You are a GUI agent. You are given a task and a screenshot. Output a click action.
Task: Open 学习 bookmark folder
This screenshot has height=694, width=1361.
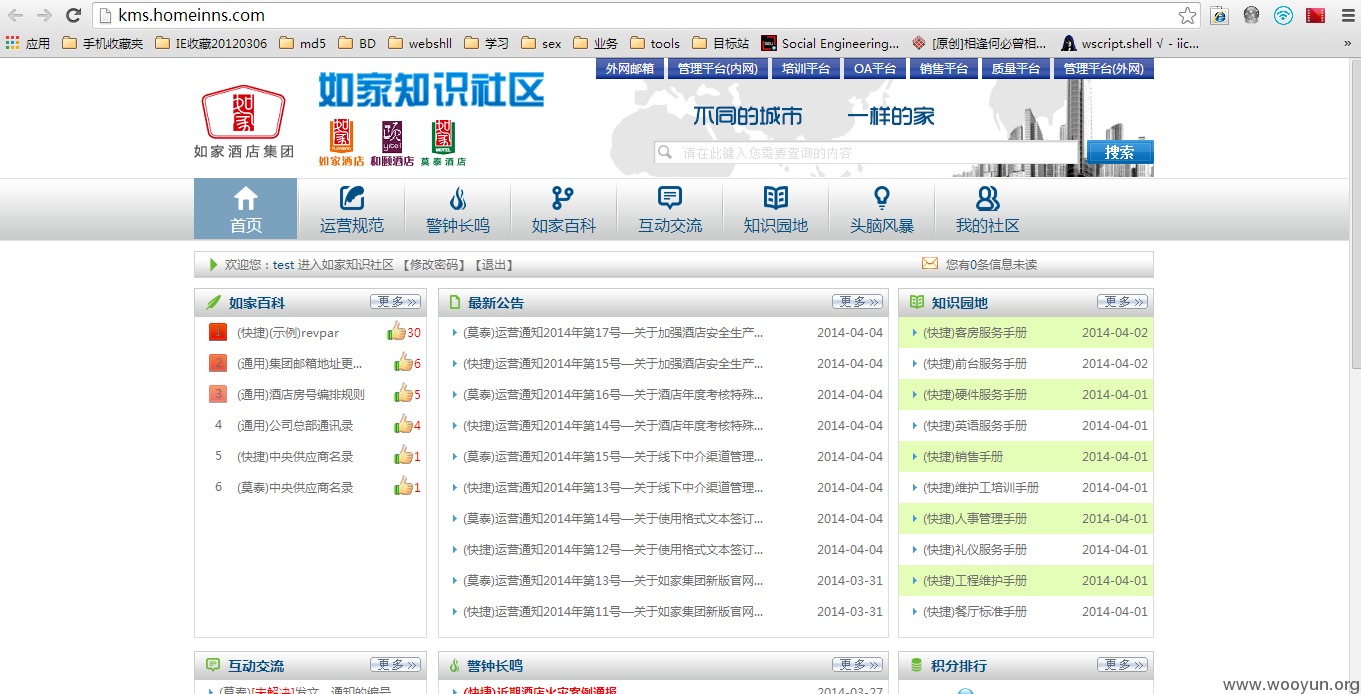pyautogui.click(x=486, y=43)
